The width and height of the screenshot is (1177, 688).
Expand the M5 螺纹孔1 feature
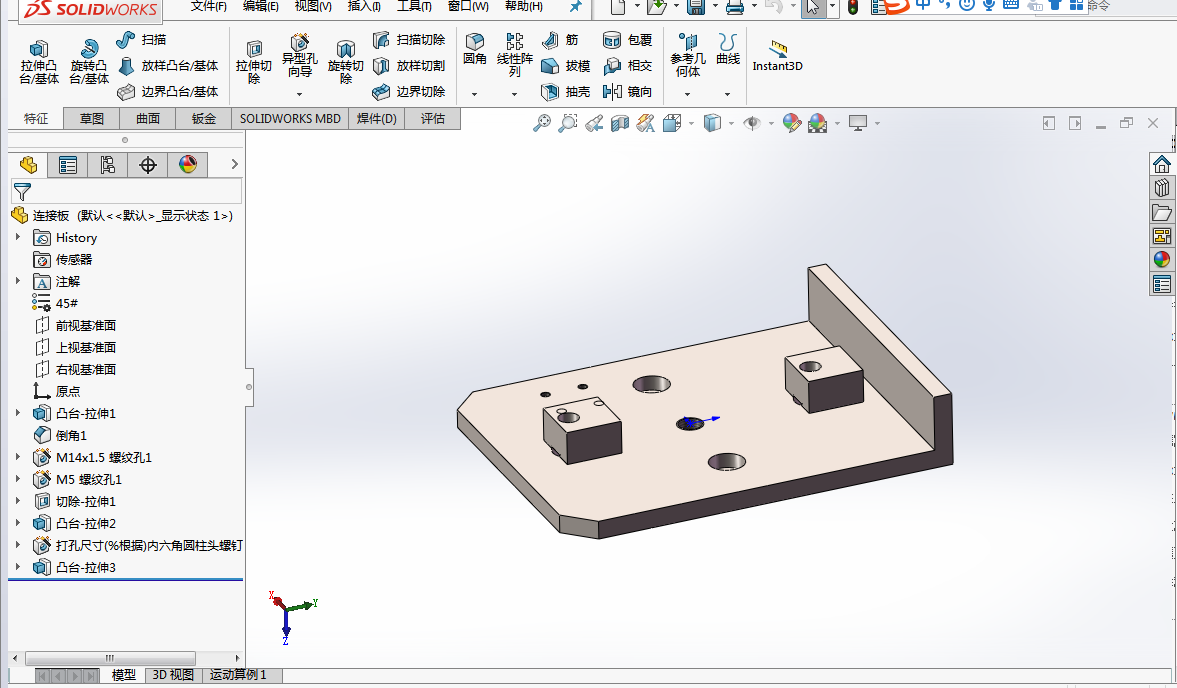pos(18,479)
